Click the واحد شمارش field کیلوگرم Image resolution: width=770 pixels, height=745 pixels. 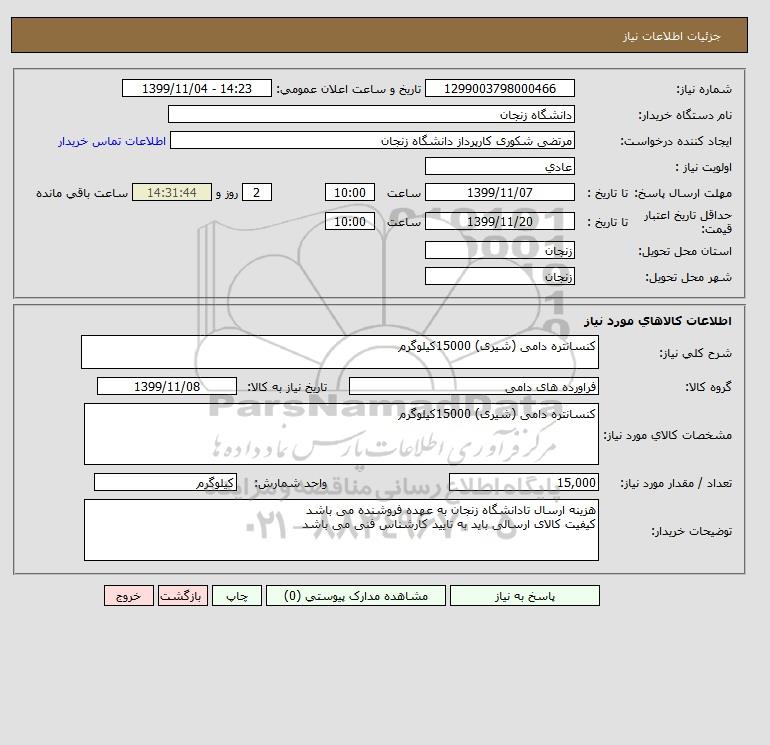(x=165, y=482)
